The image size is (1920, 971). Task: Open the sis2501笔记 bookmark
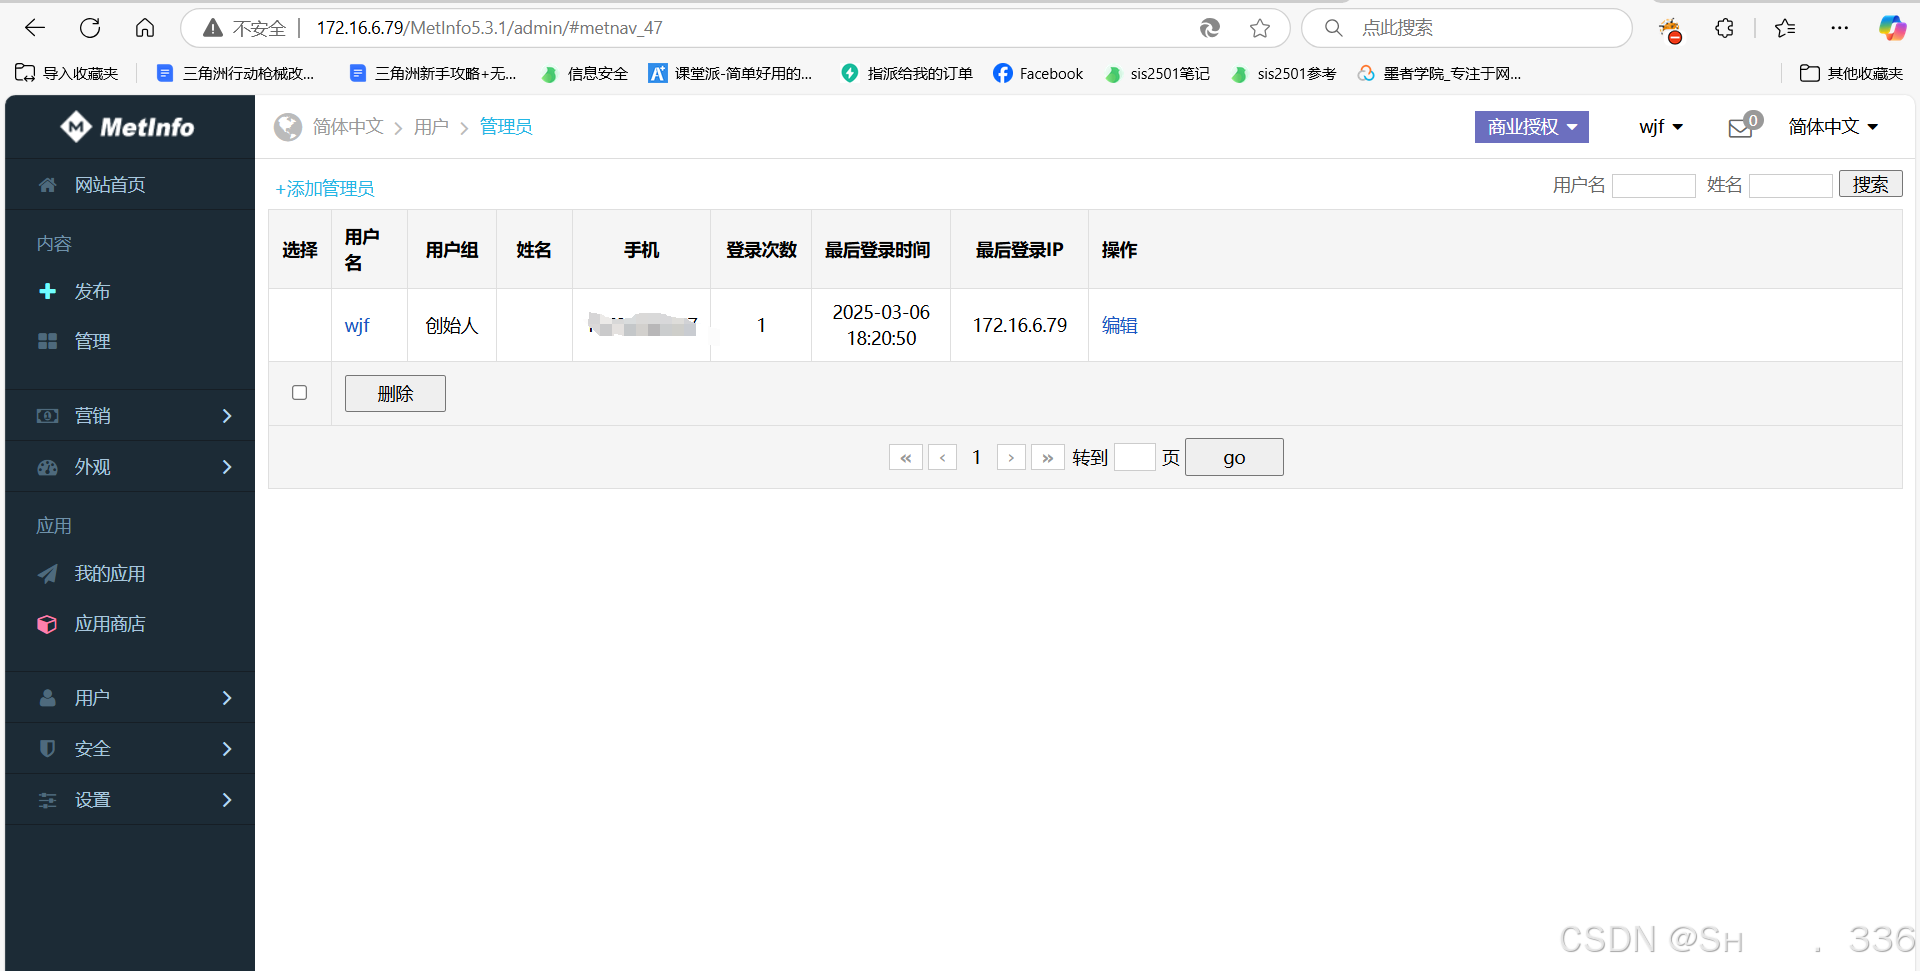(x=1158, y=73)
